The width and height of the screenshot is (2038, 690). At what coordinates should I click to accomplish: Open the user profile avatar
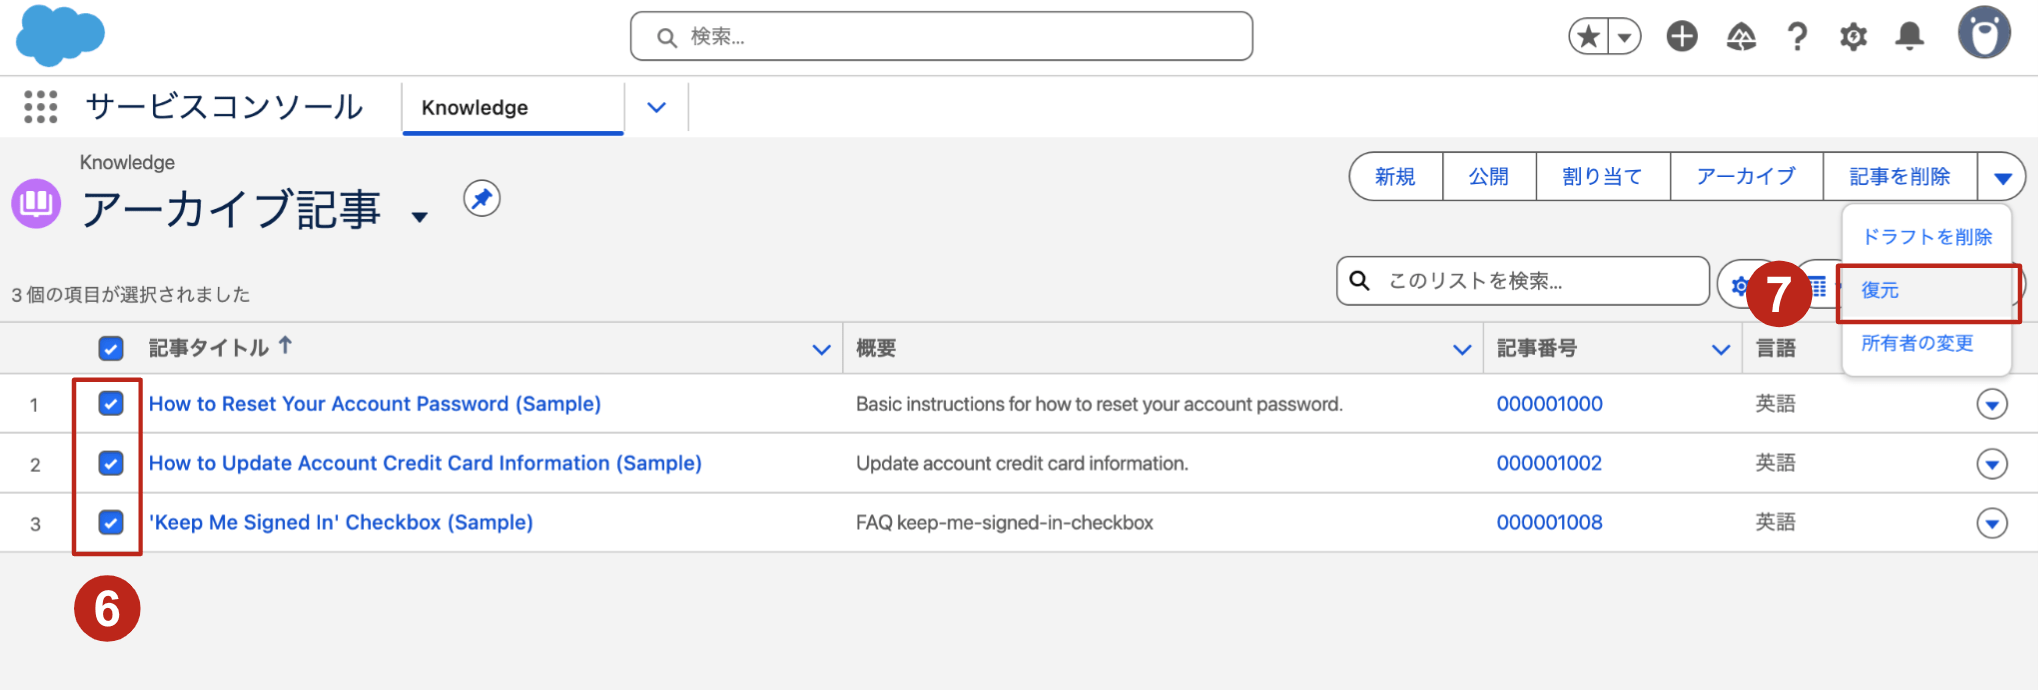click(x=1984, y=33)
